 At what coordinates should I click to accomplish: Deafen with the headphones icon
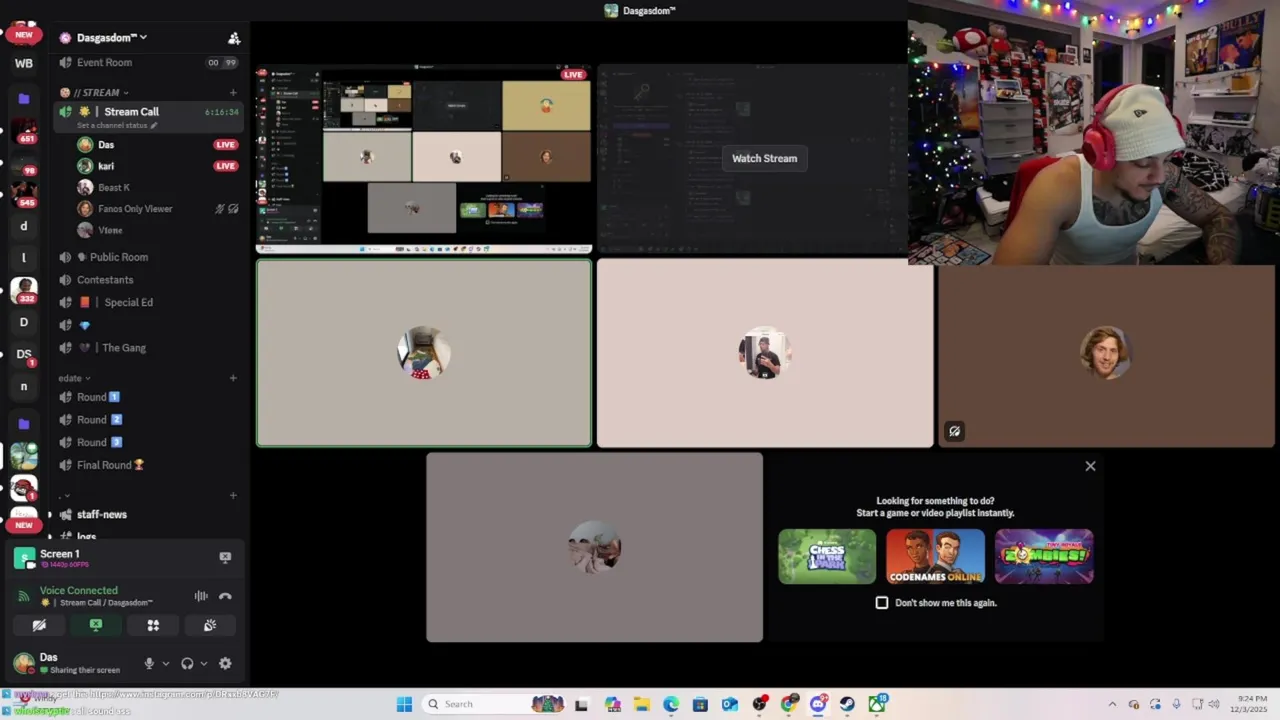pos(187,663)
